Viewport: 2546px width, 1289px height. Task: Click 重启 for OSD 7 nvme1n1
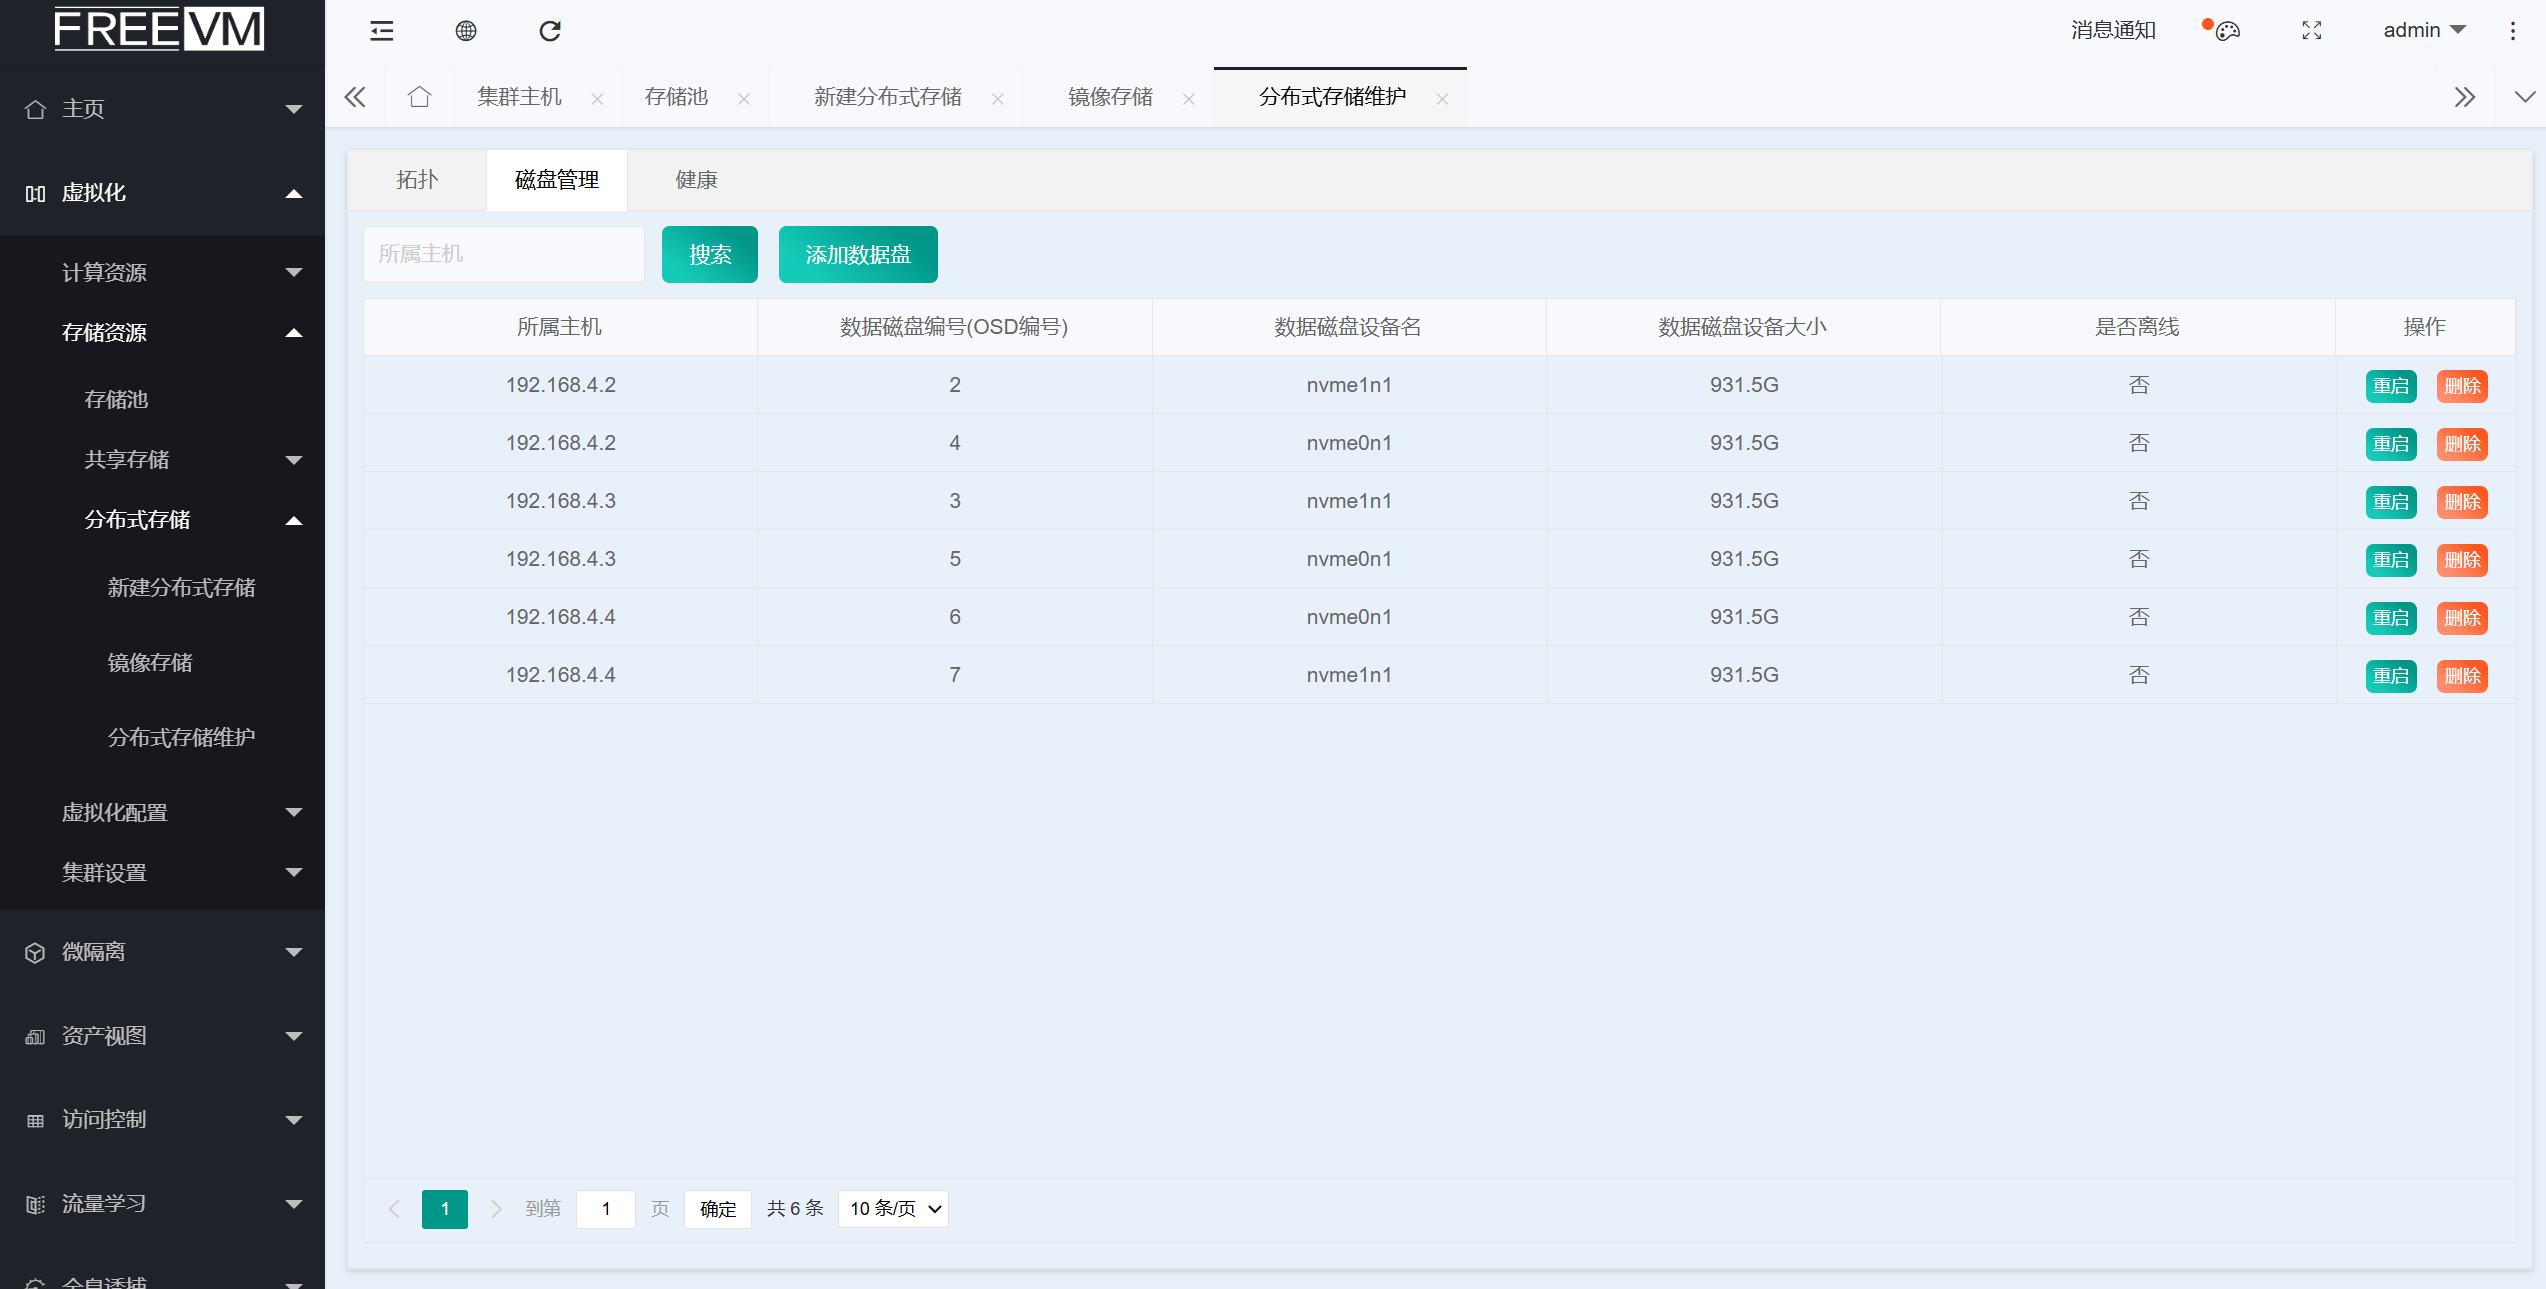(x=2390, y=676)
